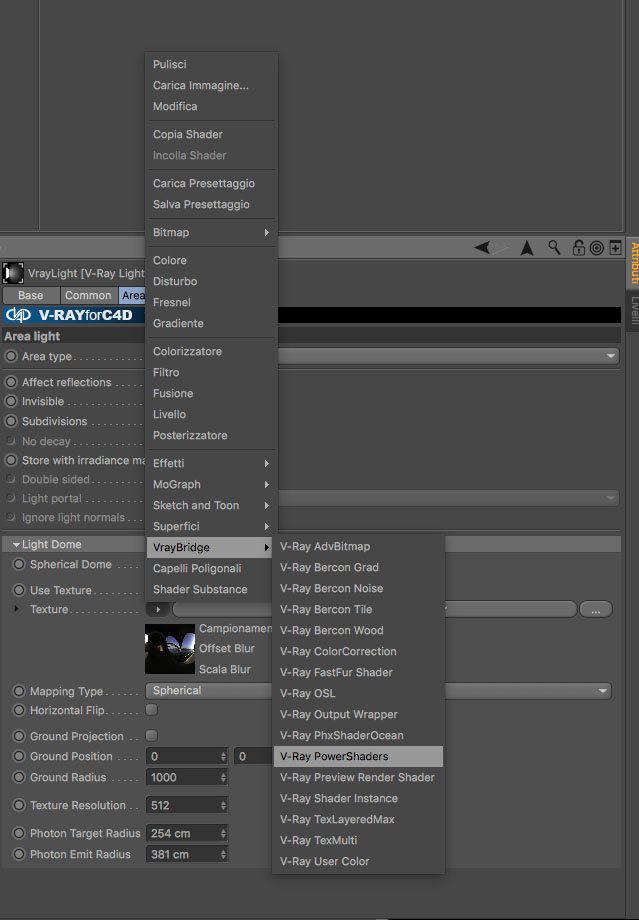Toggle Subdivisions parameter circle
This screenshot has width=639, height=920.
click(x=11, y=421)
